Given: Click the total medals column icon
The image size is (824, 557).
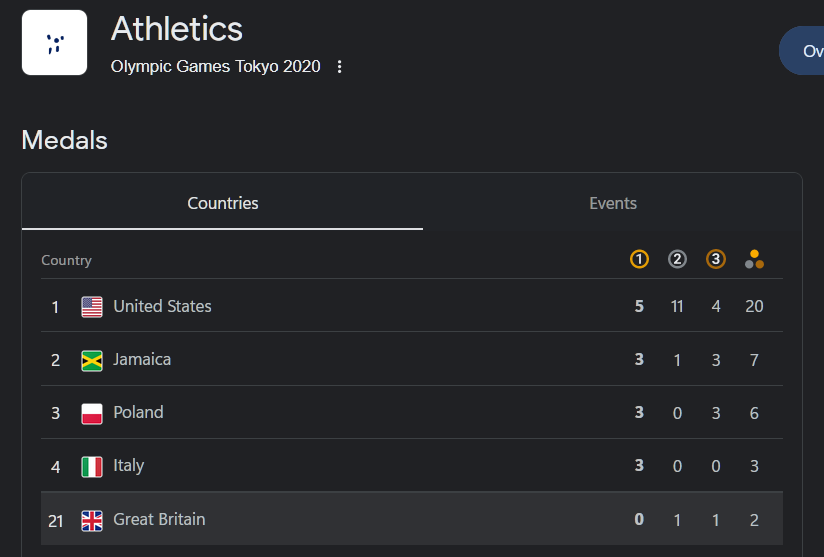Looking at the screenshot, I should (754, 259).
